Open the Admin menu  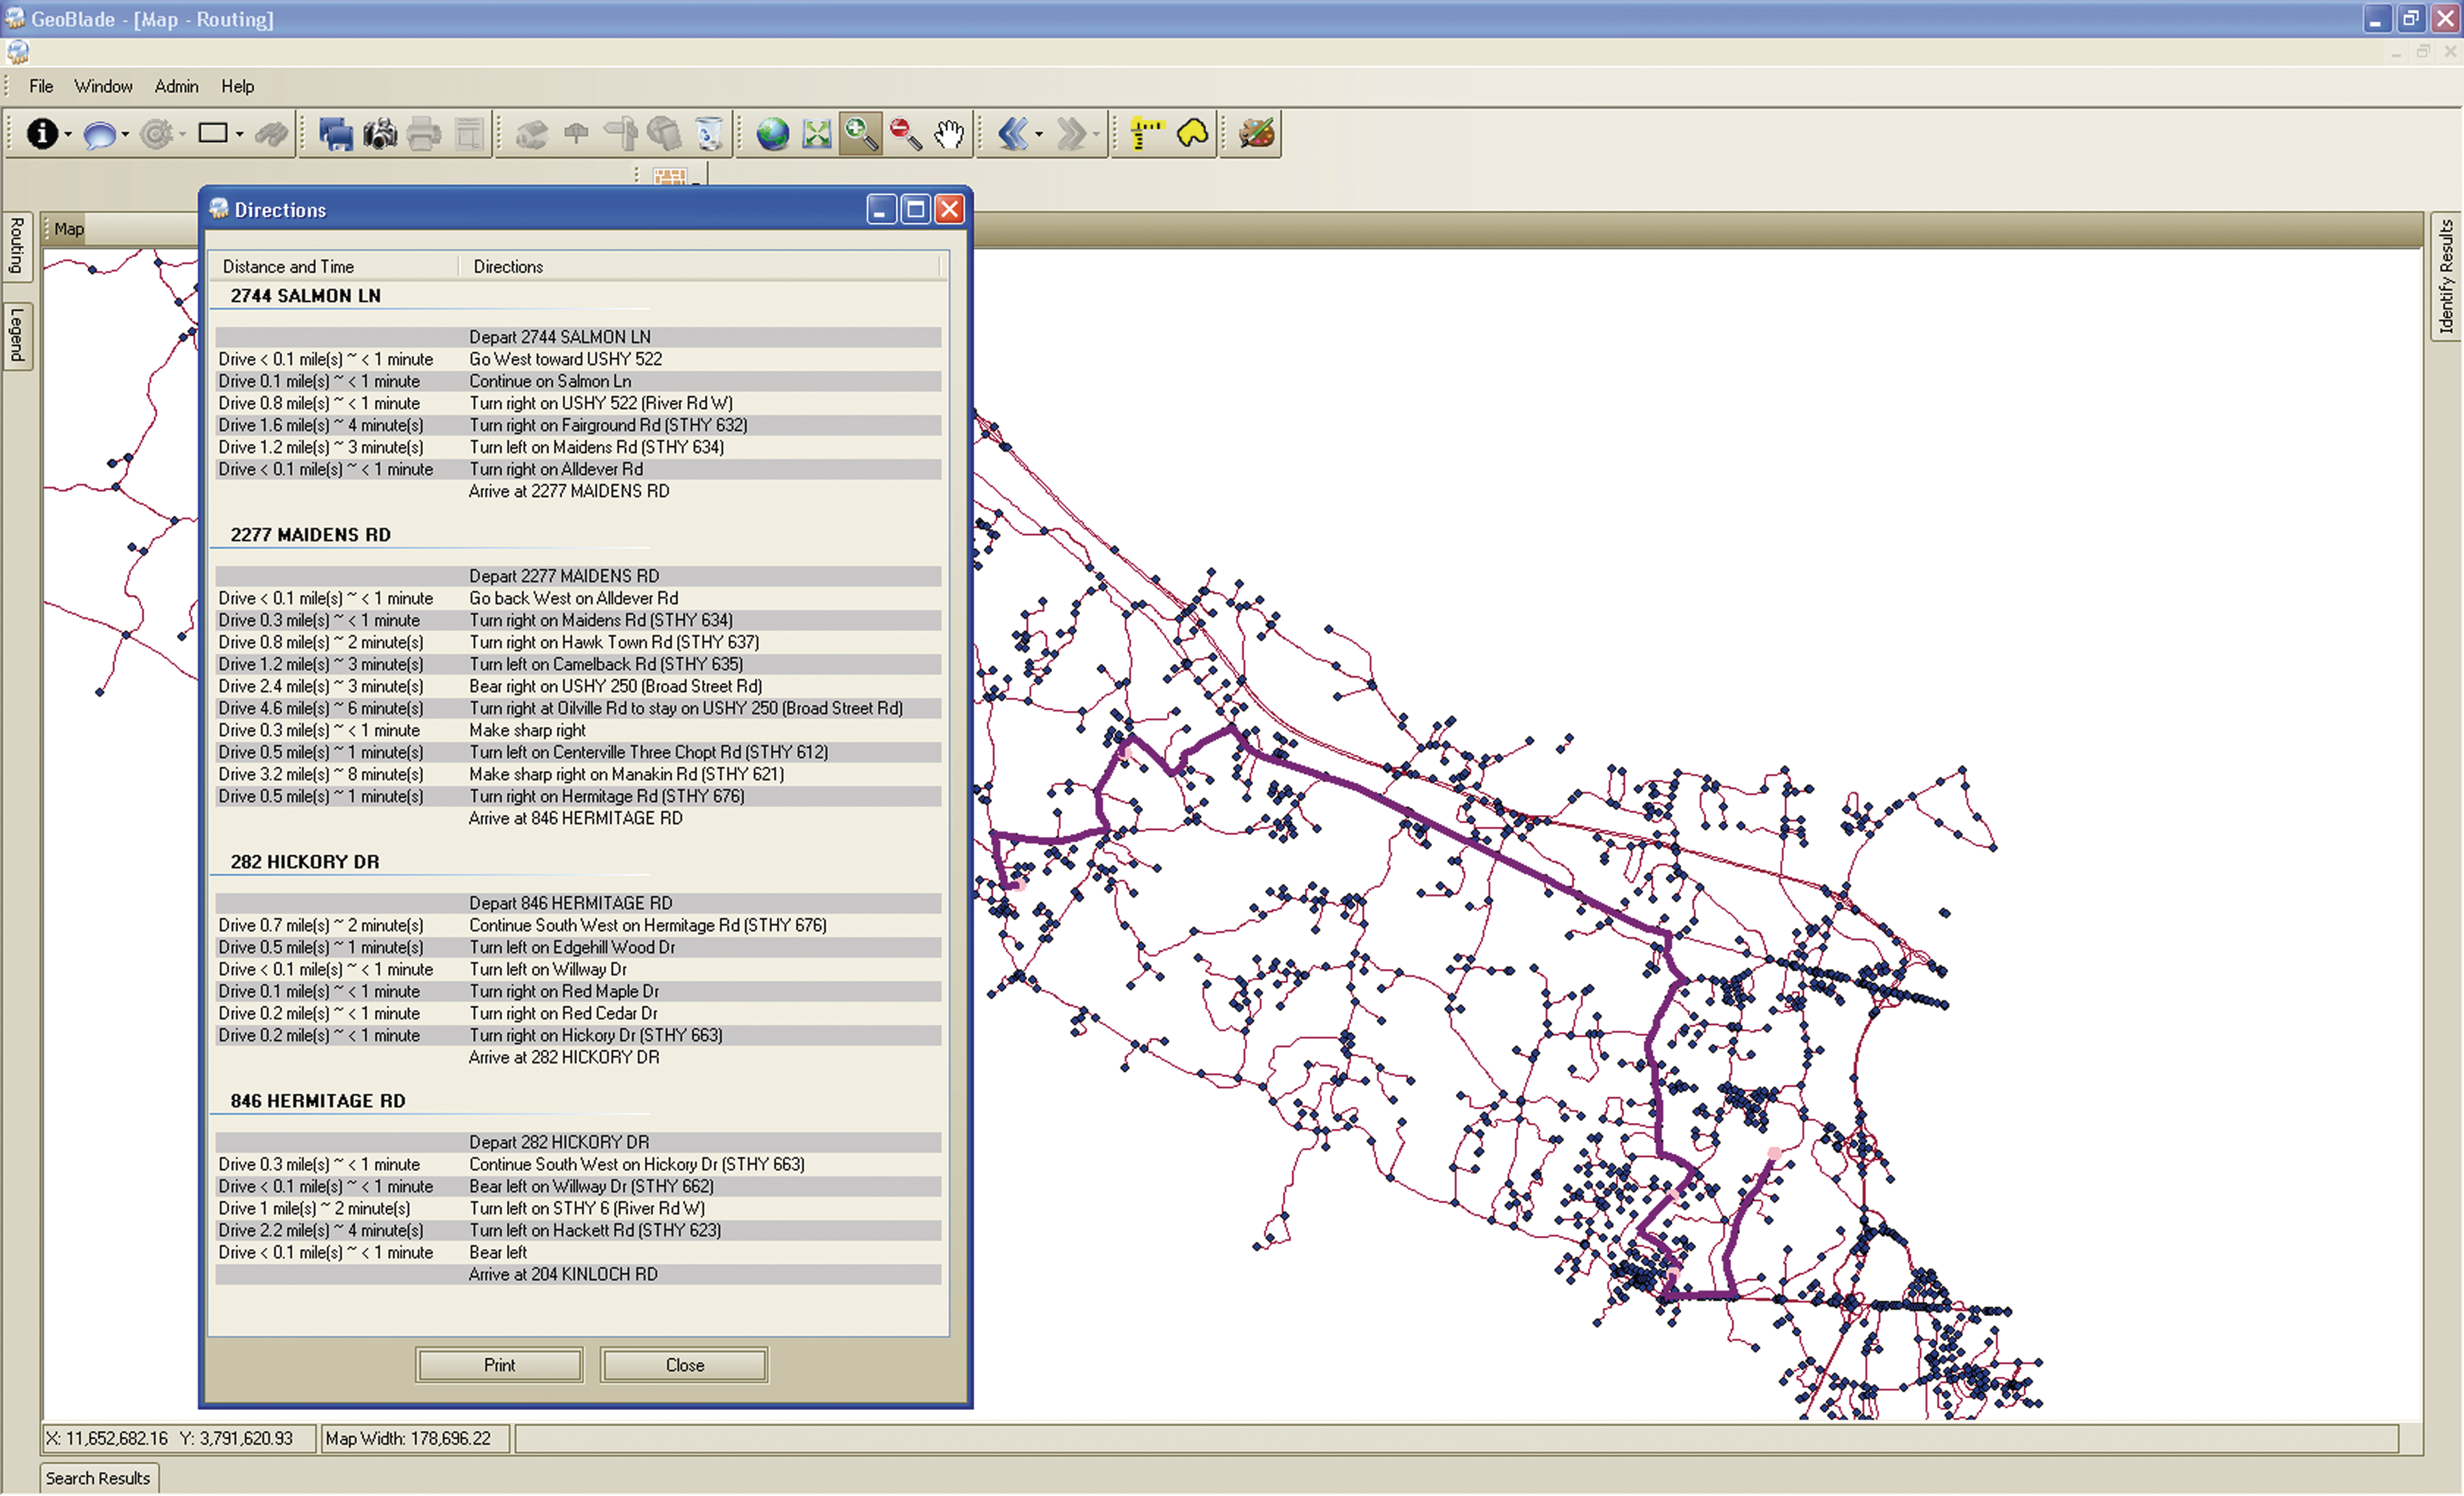pos(176,86)
